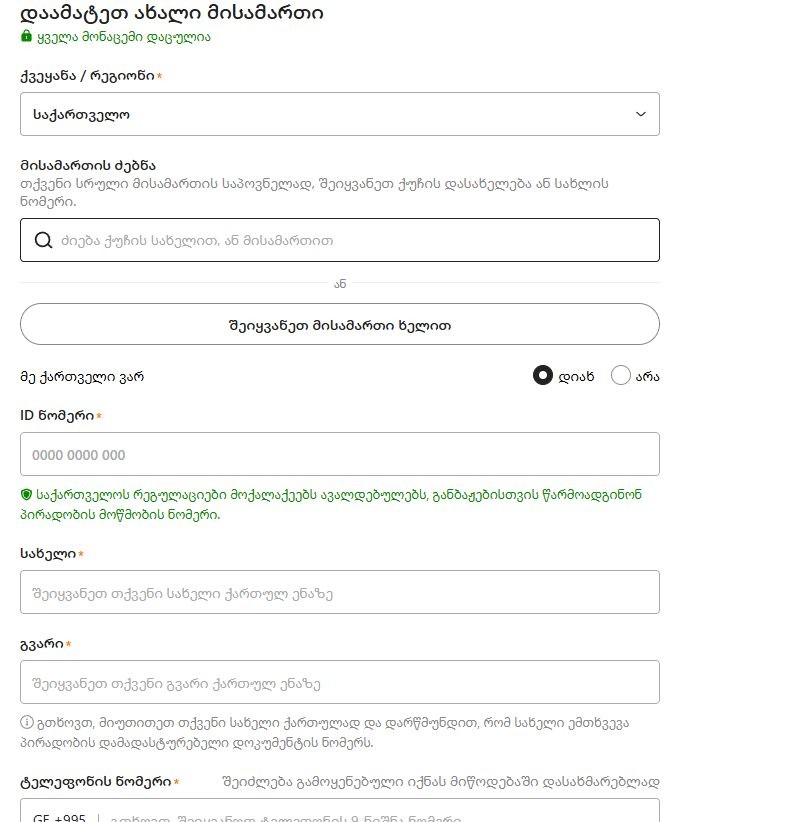Click the ID number field 0000 0000 000
The height and width of the screenshot is (822, 785).
pos(340,454)
